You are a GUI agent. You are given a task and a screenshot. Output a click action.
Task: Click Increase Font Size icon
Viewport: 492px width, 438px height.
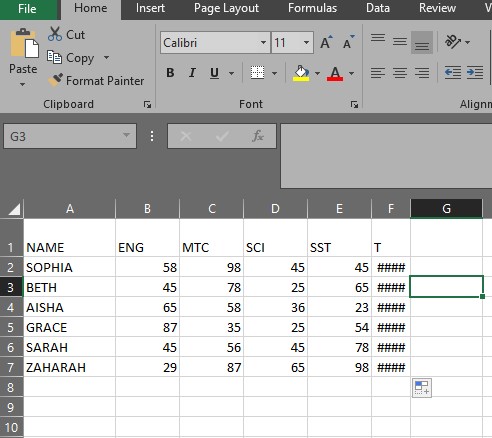pyautogui.click(x=326, y=42)
